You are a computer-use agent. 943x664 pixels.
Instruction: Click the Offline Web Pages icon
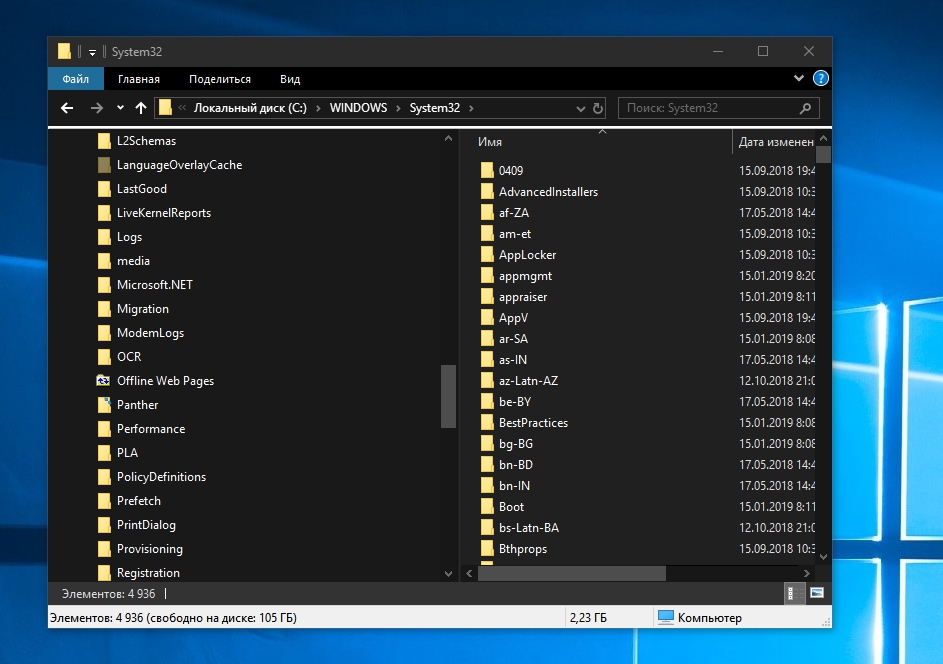tap(103, 381)
